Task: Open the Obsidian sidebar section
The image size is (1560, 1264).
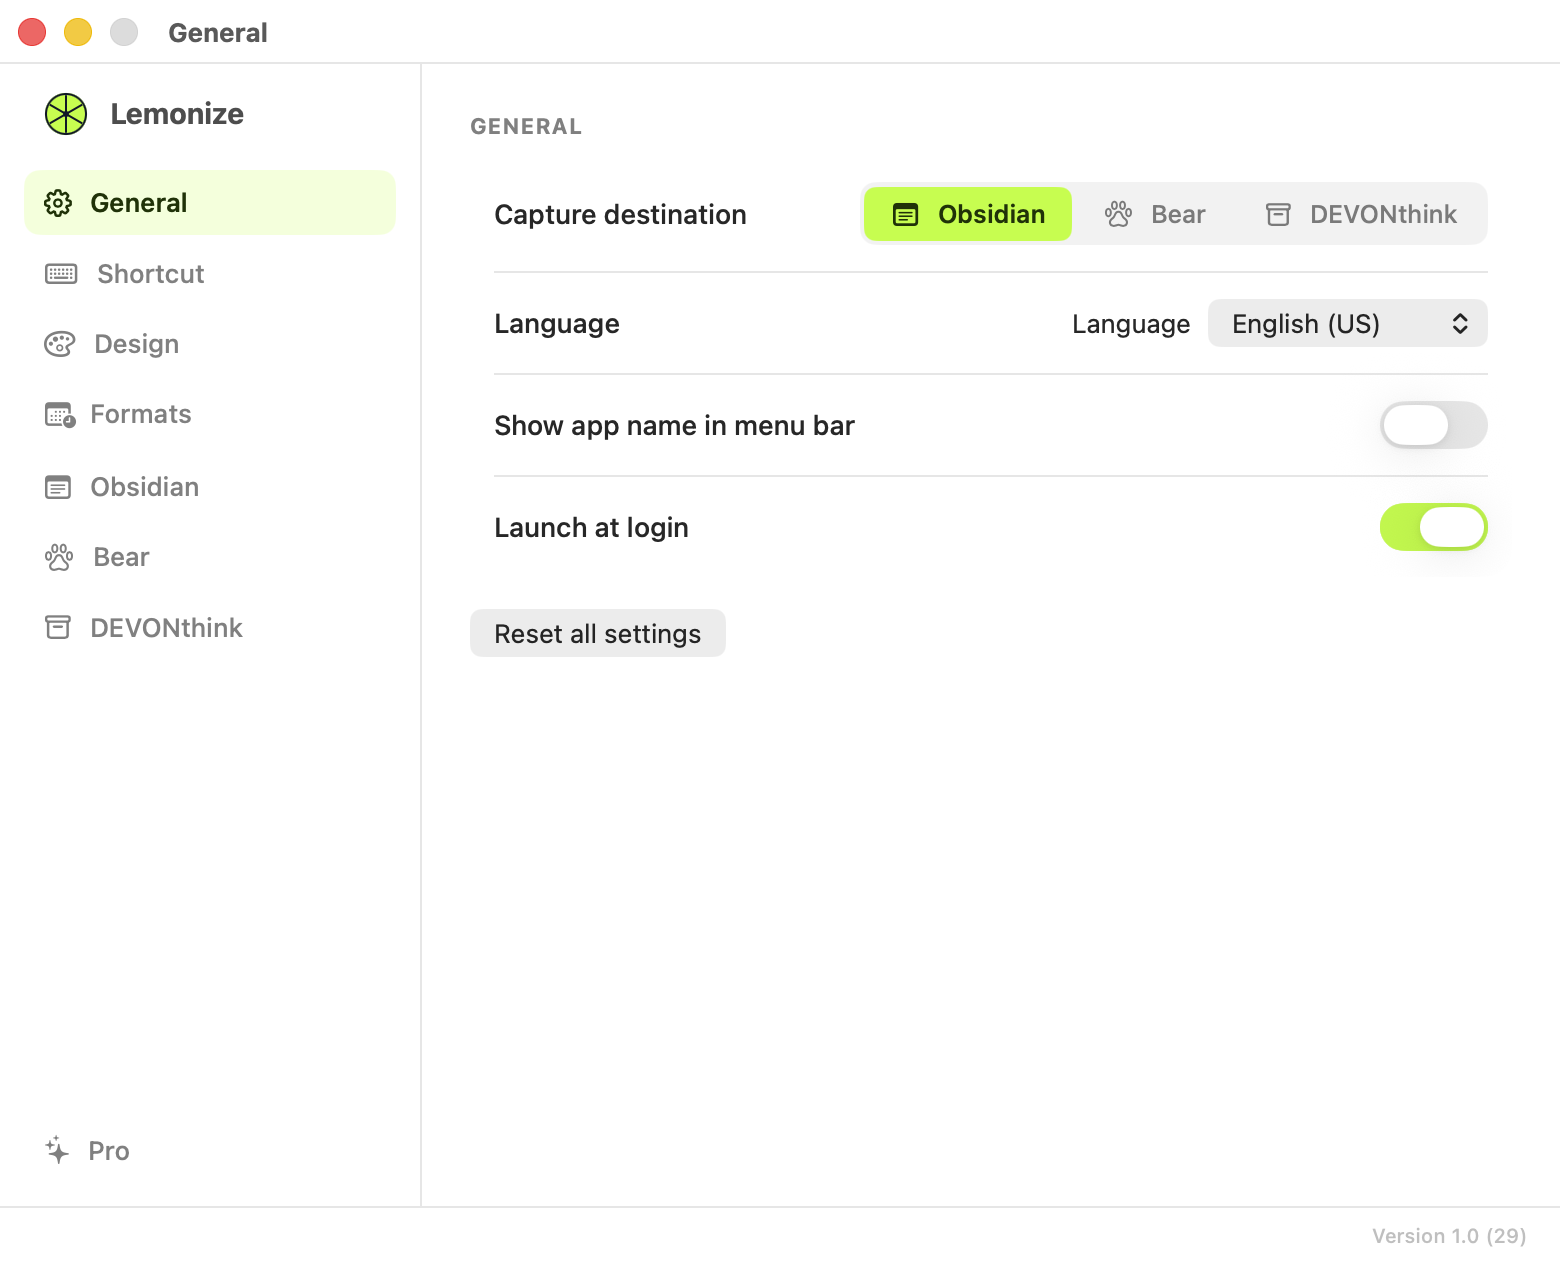Action: point(210,487)
